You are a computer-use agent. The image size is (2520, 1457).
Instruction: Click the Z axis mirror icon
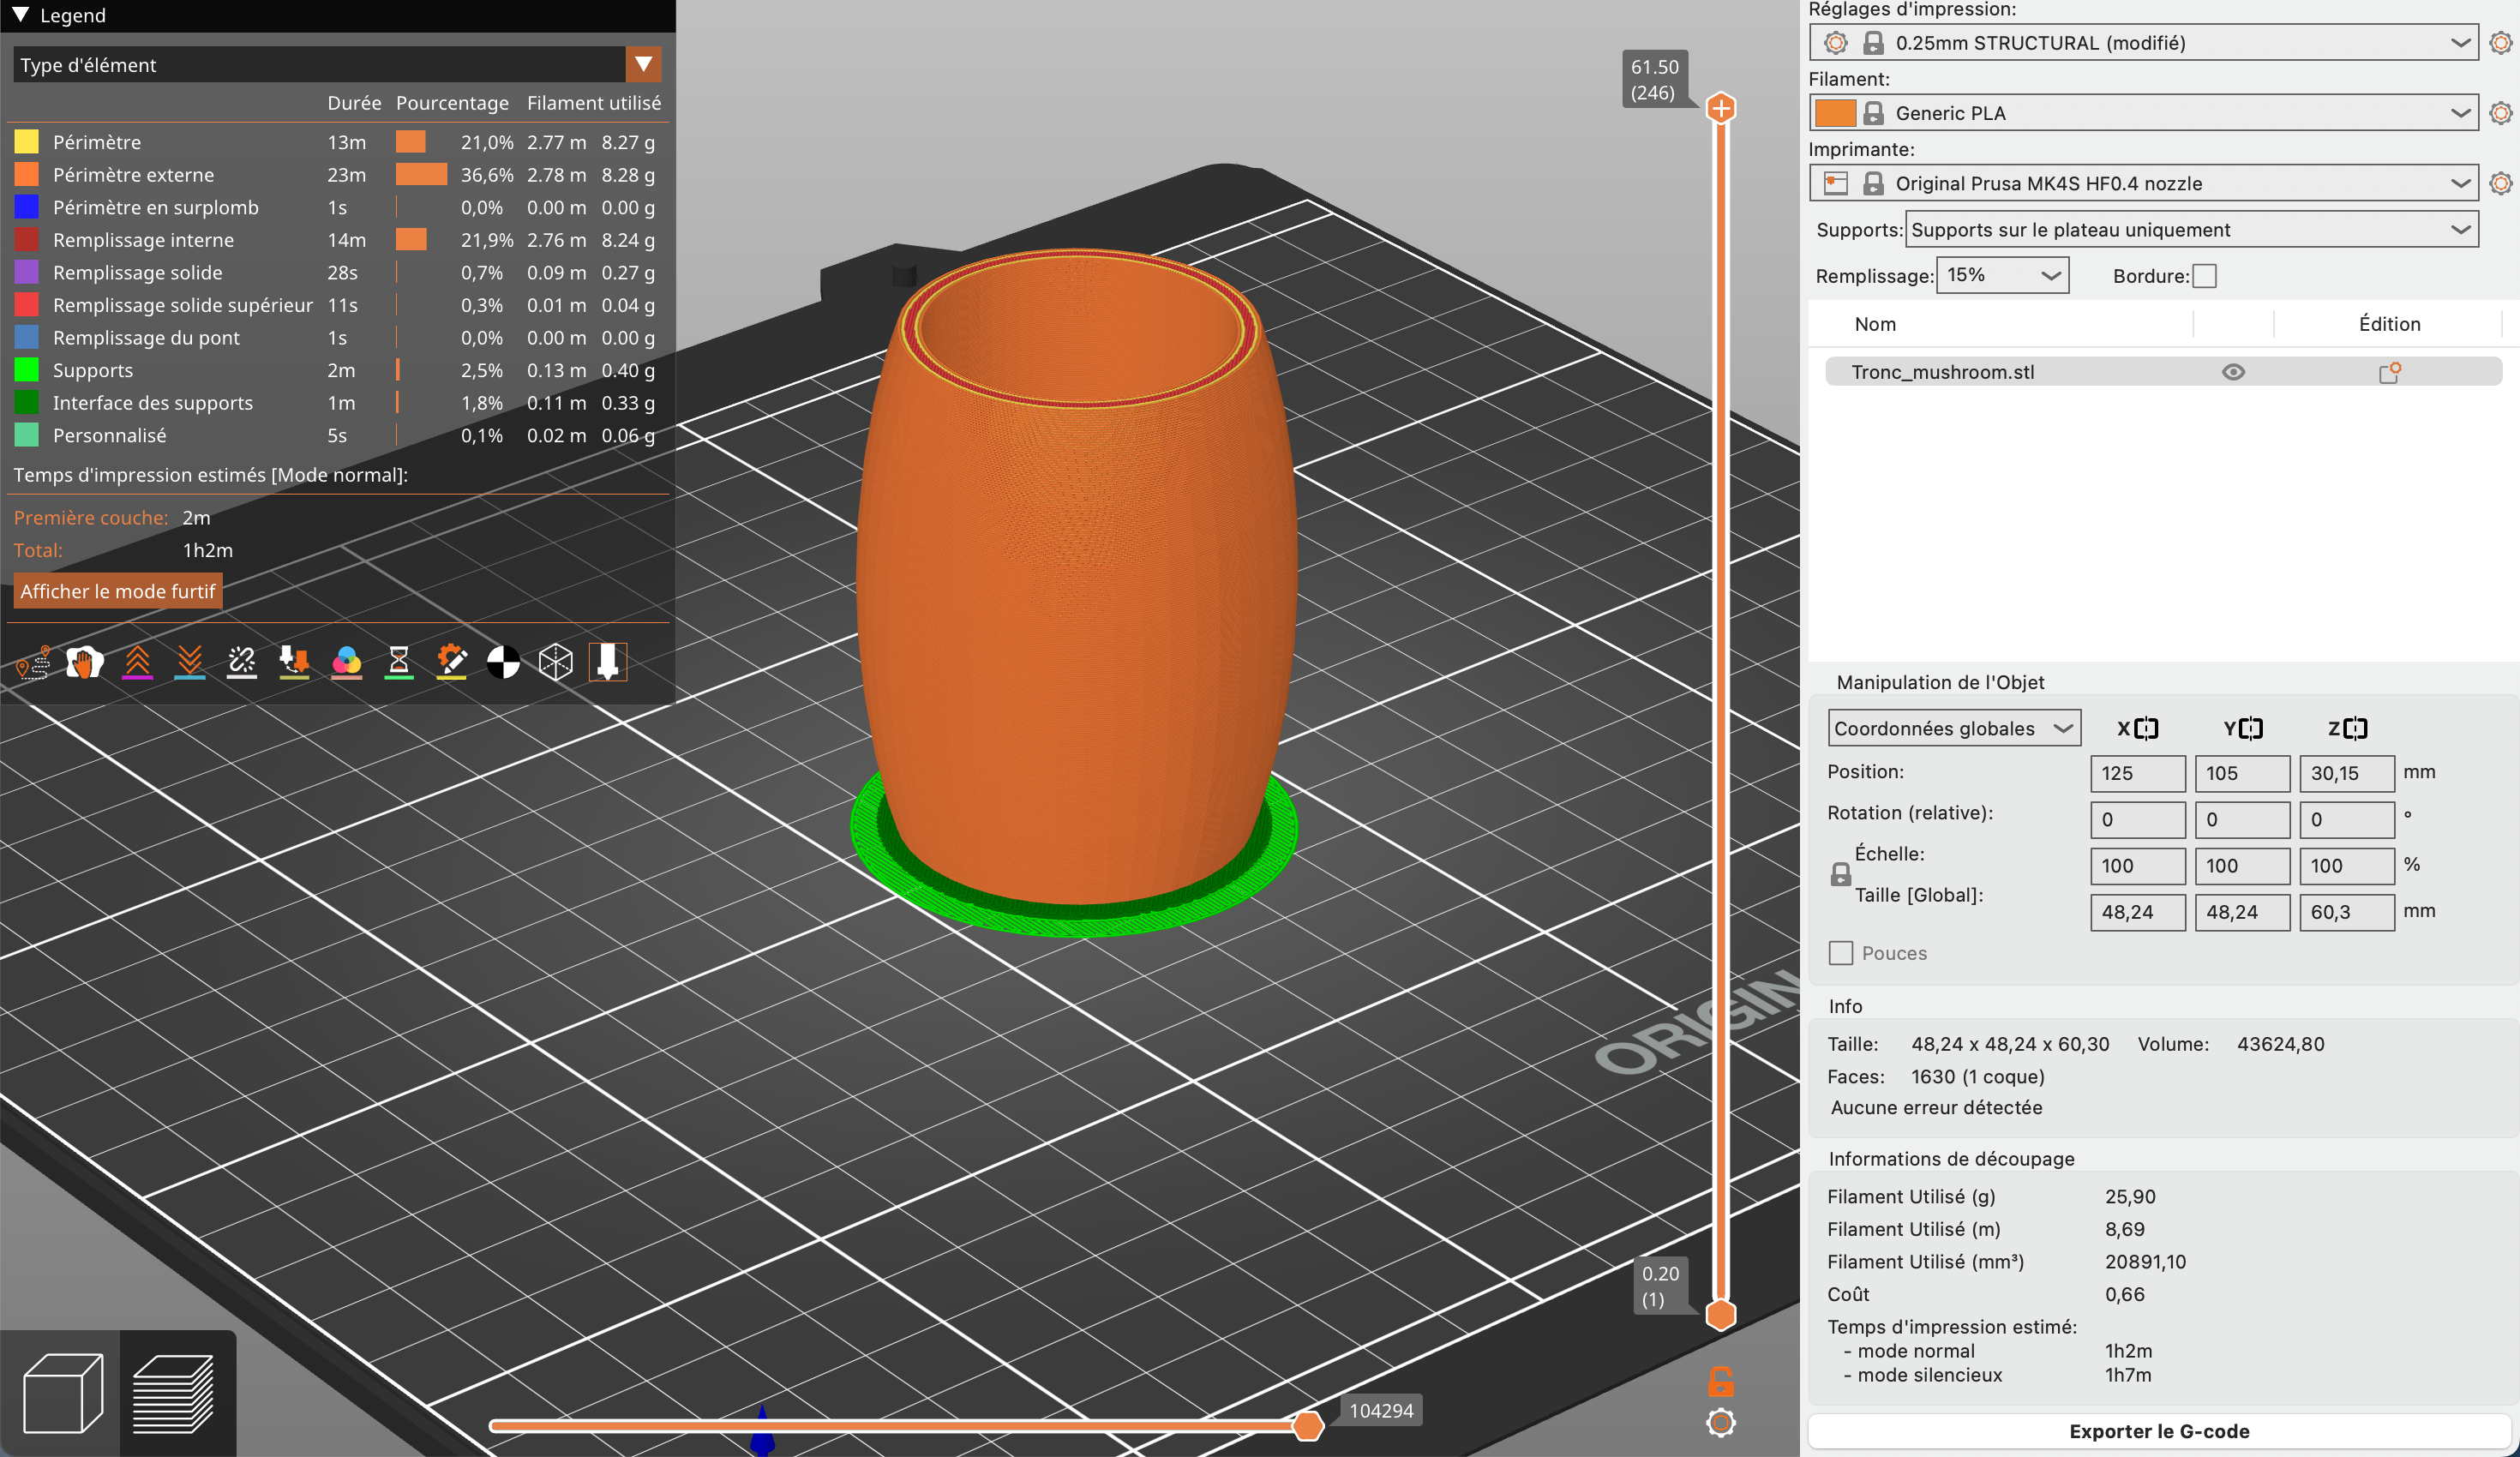(x=2356, y=728)
